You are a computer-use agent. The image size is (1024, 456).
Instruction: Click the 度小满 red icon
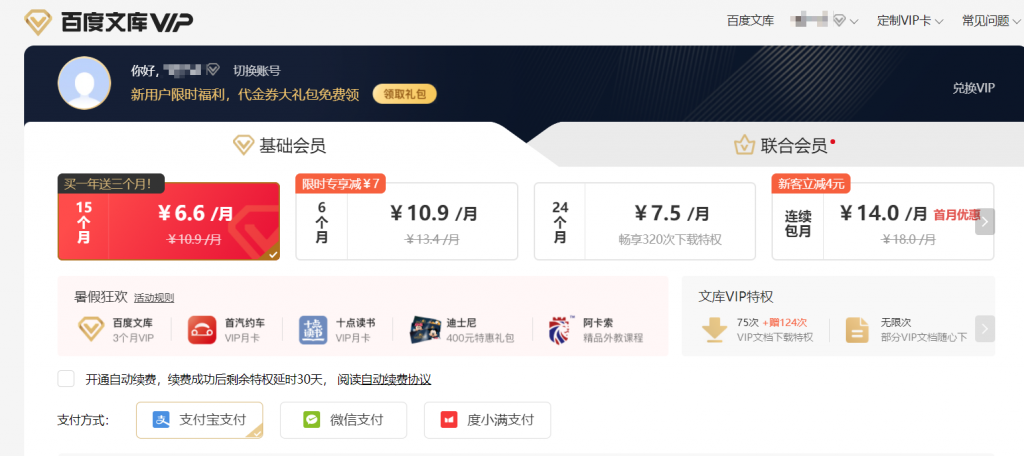[x=449, y=419]
